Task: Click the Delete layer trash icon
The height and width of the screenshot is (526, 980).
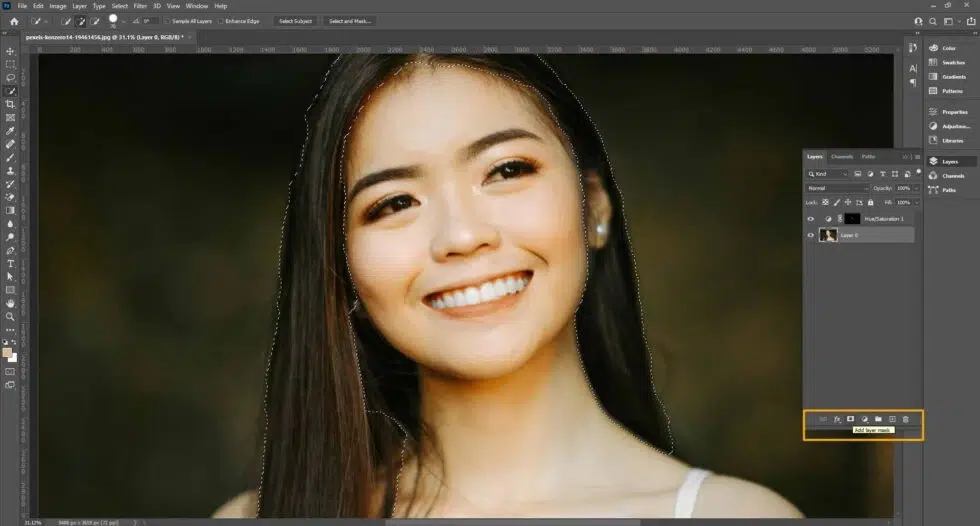Action: (x=906, y=419)
